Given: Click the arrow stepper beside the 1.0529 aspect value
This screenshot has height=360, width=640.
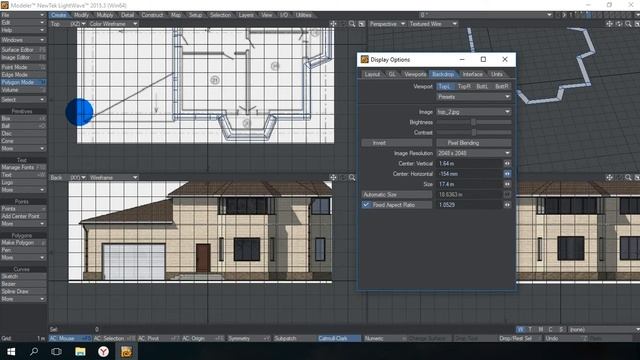Looking at the screenshot, I should click(x=507, y=205).
